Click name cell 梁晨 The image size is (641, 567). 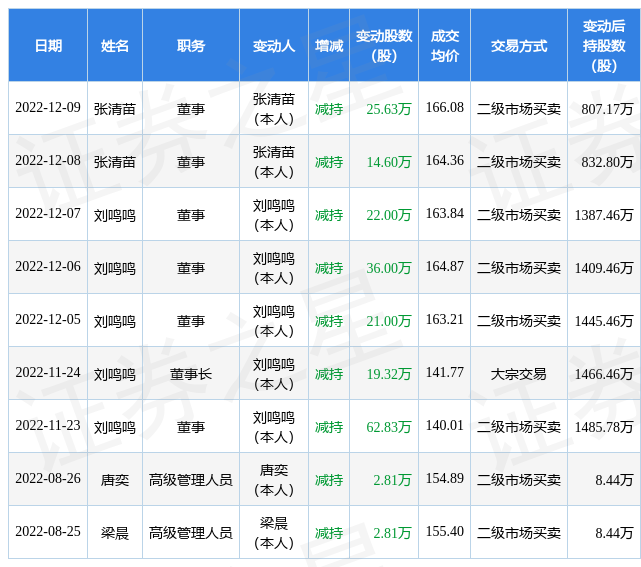click(x=115, y=533)
